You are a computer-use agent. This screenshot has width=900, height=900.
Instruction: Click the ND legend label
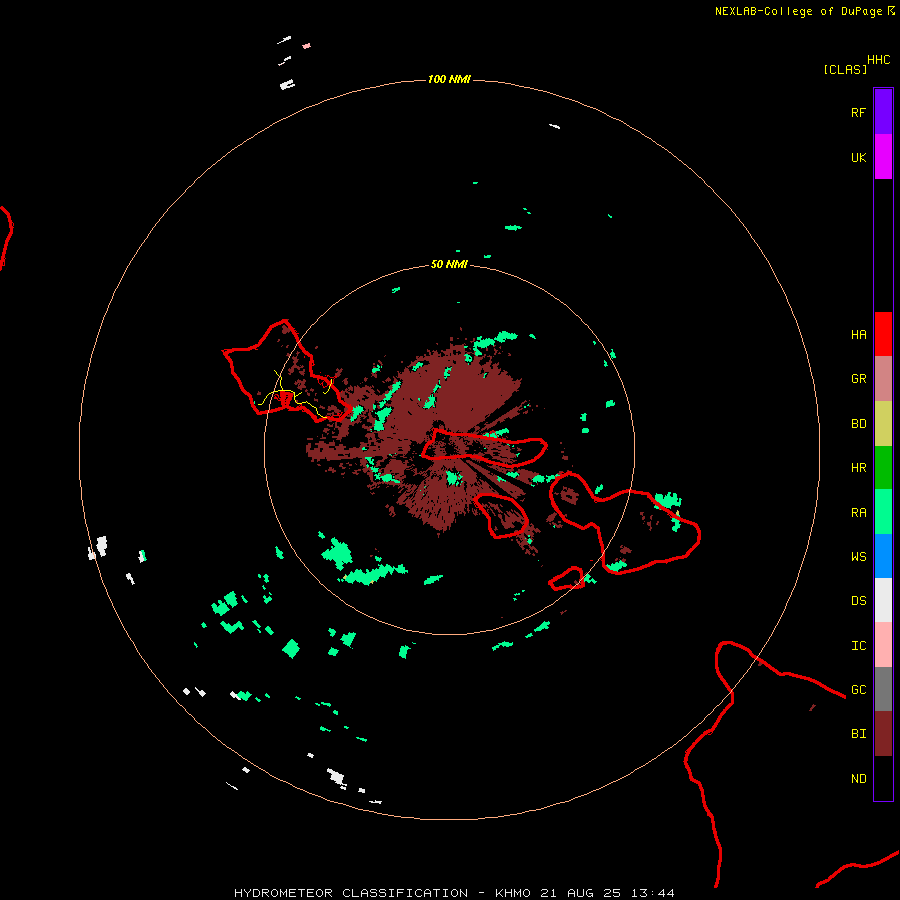click(859, 779)
